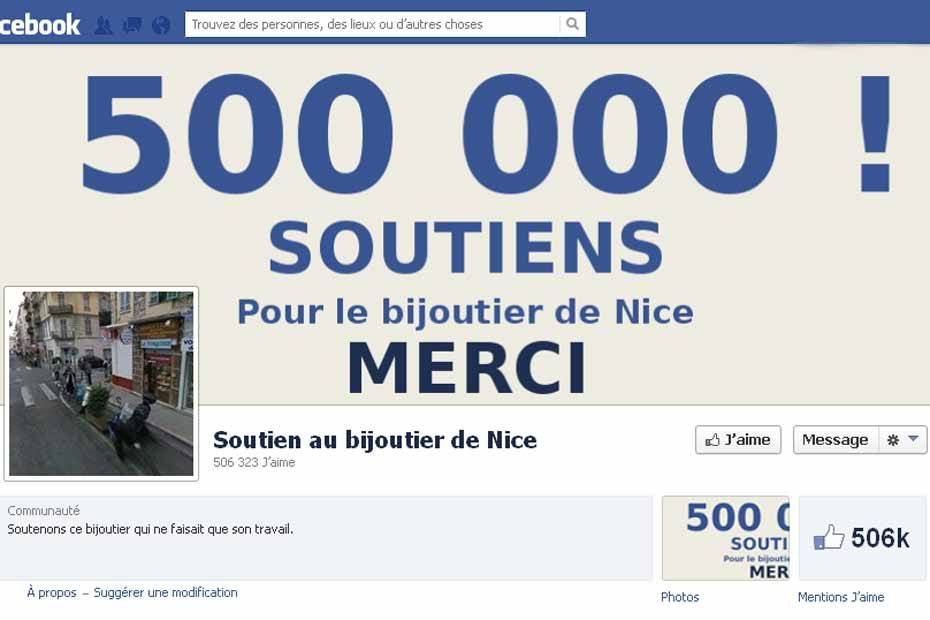The height and width of the screenshot is (620, 930).
Task: Open the friend requests icon
Action: tap(103, 25)
